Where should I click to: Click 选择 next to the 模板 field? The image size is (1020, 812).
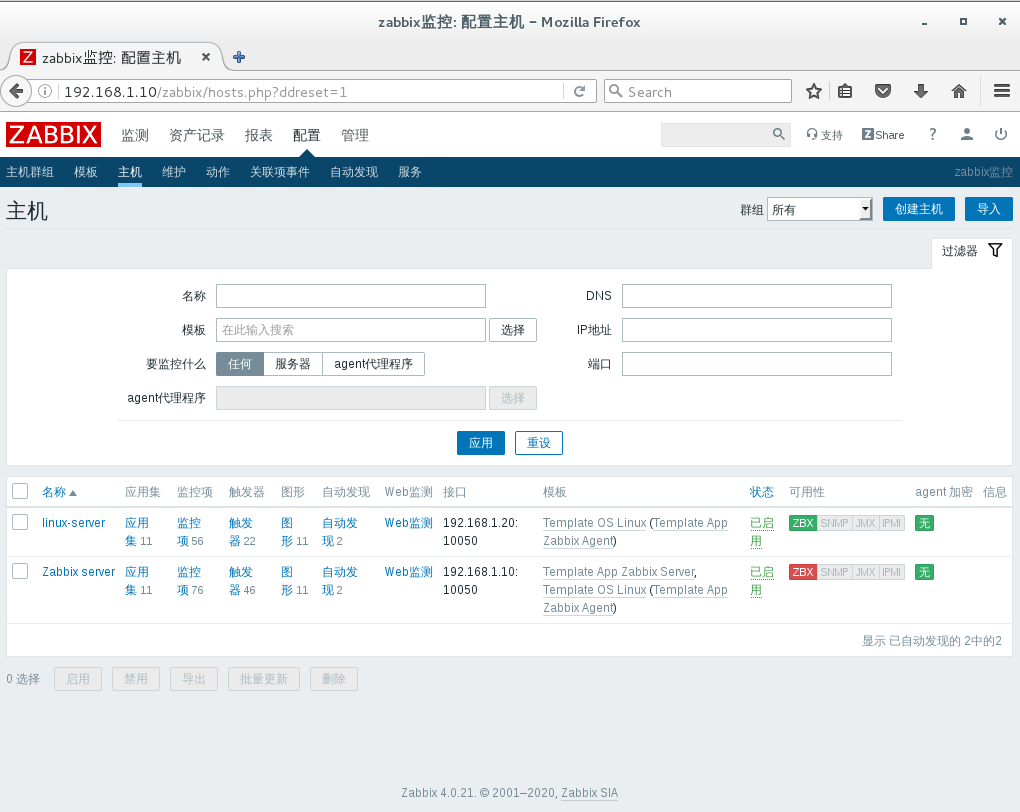[x=513, y=330]
